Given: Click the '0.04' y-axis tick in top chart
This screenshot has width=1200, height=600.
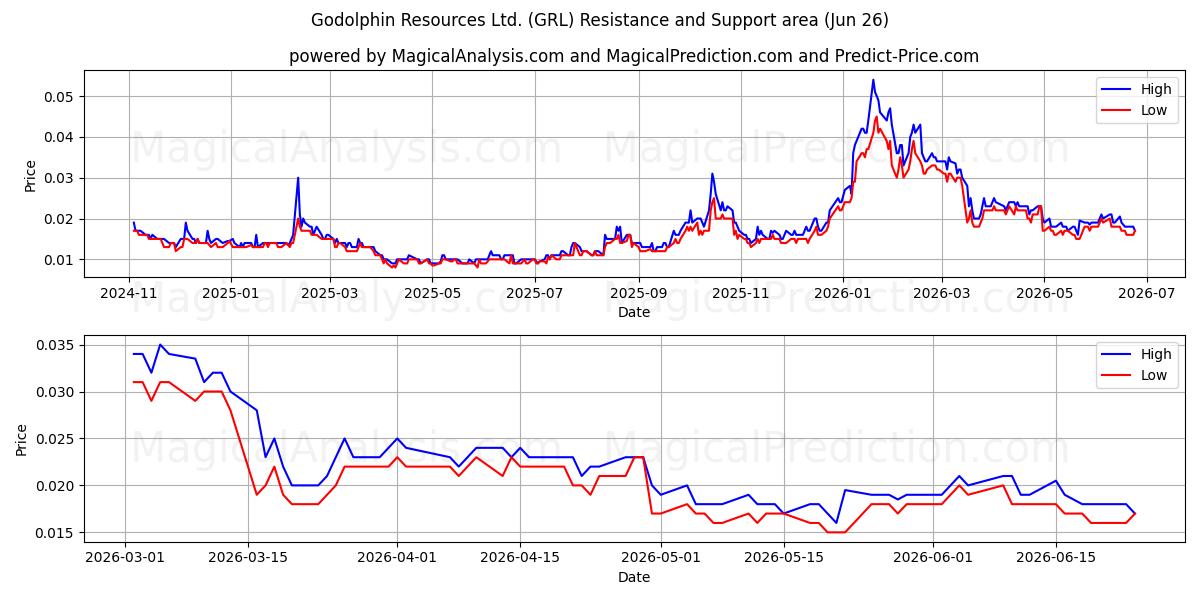Looking at the screenshot, I should [x=60, y=137].
